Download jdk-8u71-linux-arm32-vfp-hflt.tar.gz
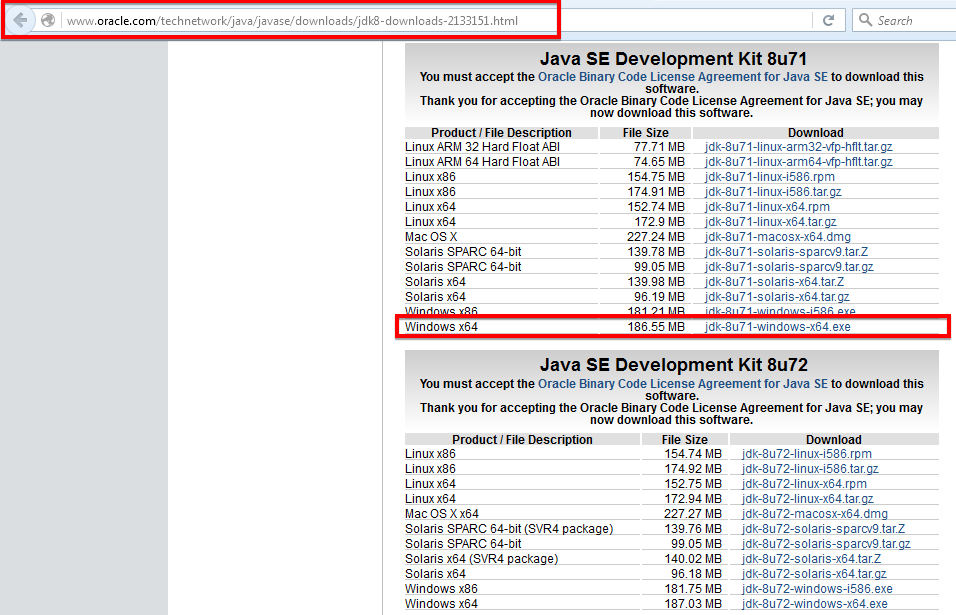Viewport: 956px width, 615px height. pyautogui.click(x=798, y=147)
